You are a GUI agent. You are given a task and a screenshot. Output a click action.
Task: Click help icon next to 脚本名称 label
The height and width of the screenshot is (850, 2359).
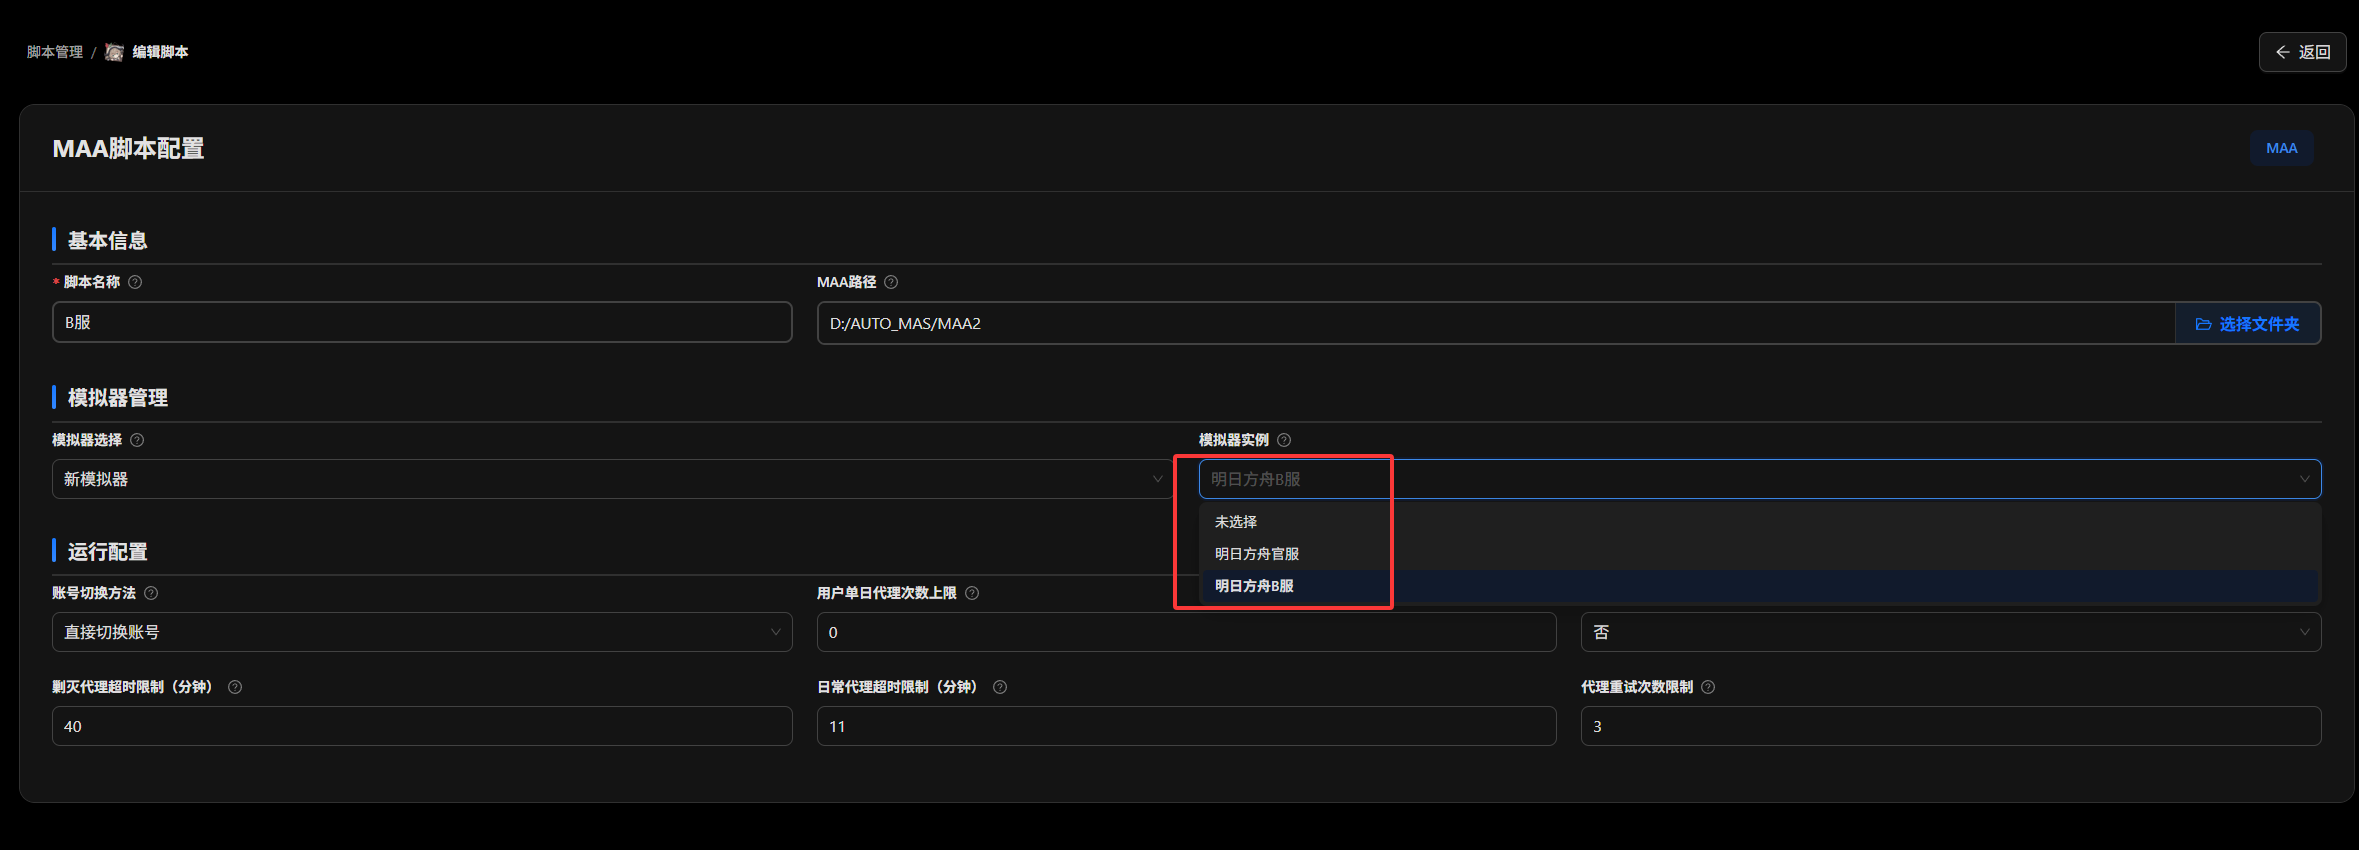pos(135,282)
